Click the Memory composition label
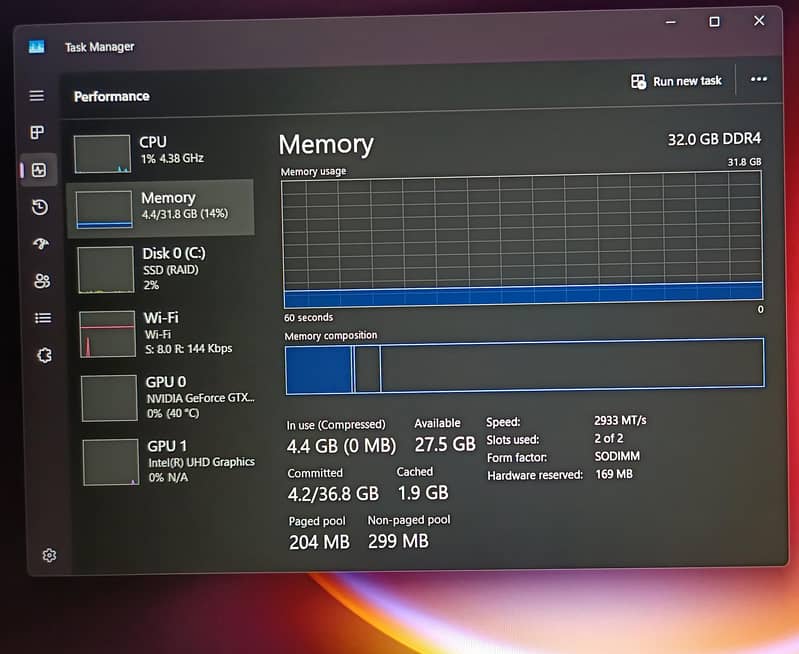799x654 pixels. tap(331, 336)
